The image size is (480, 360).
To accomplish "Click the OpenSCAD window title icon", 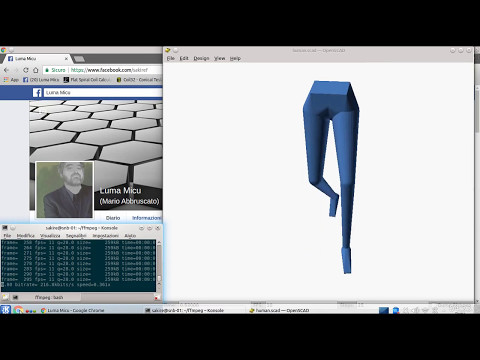I will point(168,50).
